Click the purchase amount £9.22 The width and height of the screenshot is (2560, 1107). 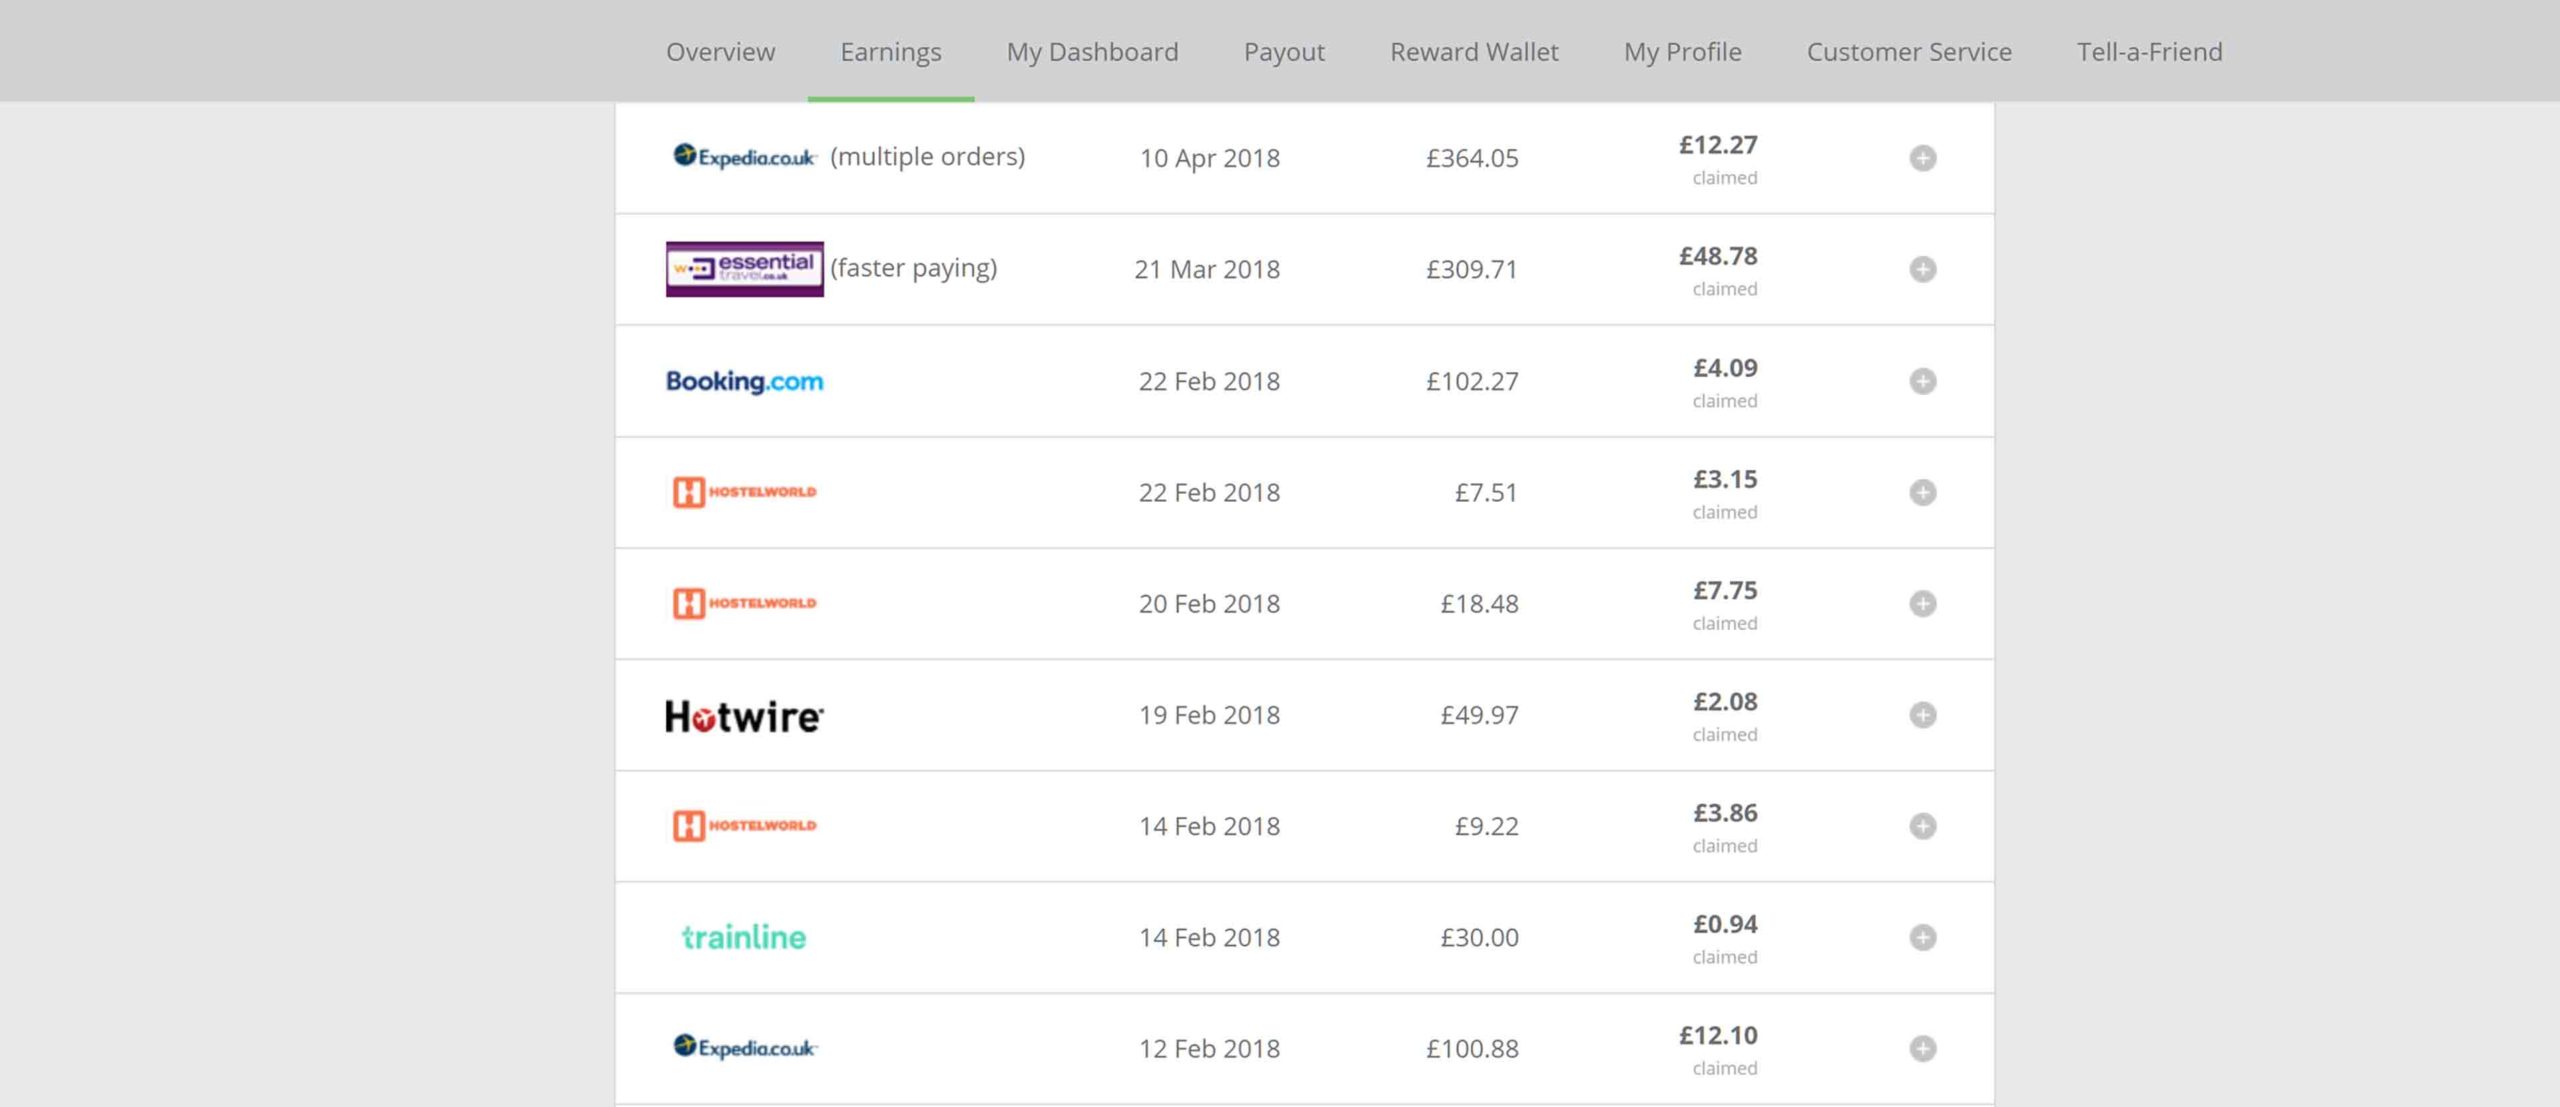point(1486,826)
